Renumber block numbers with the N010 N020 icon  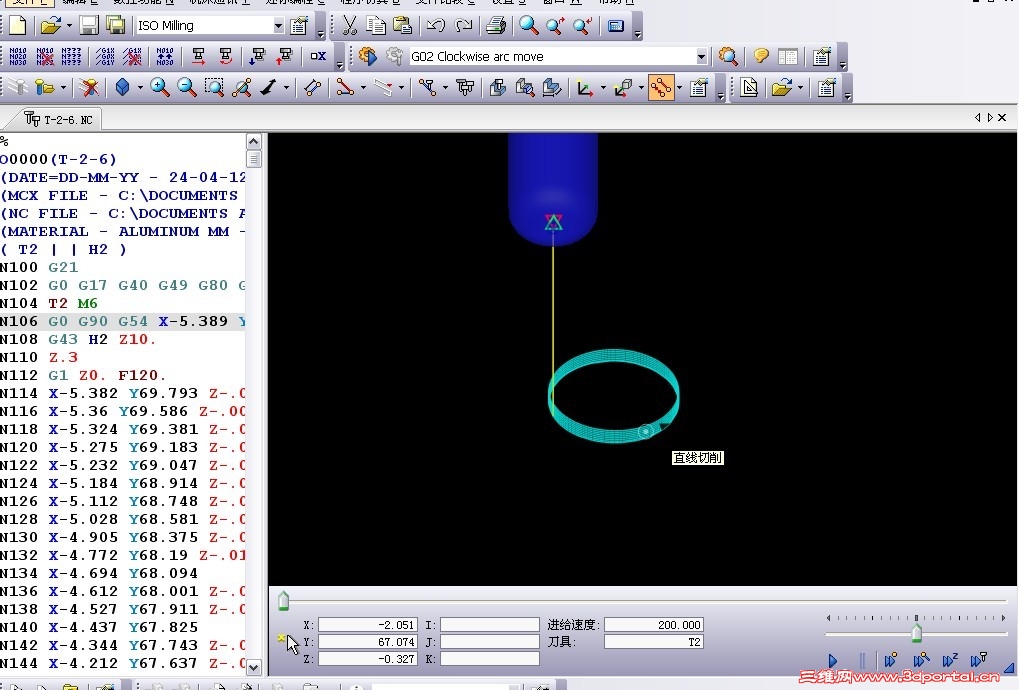(18, 57)
